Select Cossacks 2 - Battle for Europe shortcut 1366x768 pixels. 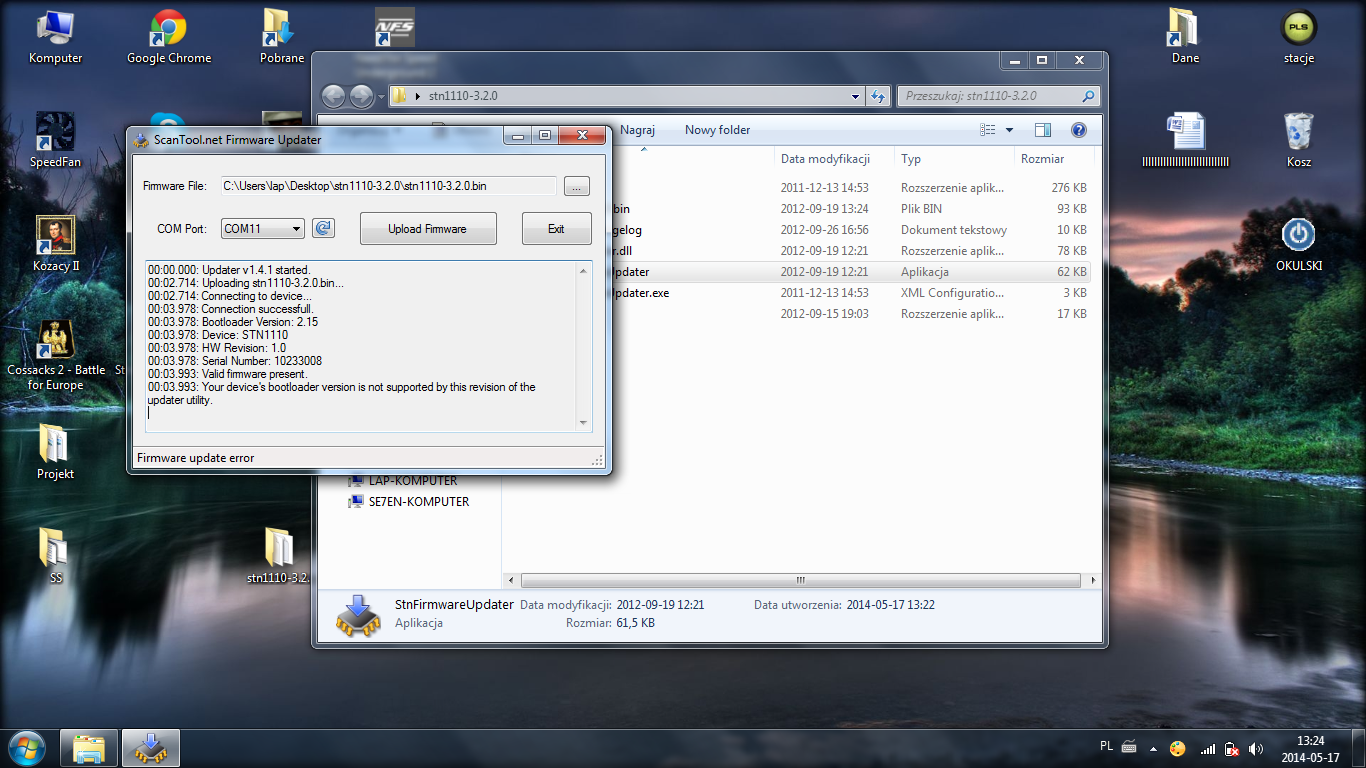pos(55,355)
